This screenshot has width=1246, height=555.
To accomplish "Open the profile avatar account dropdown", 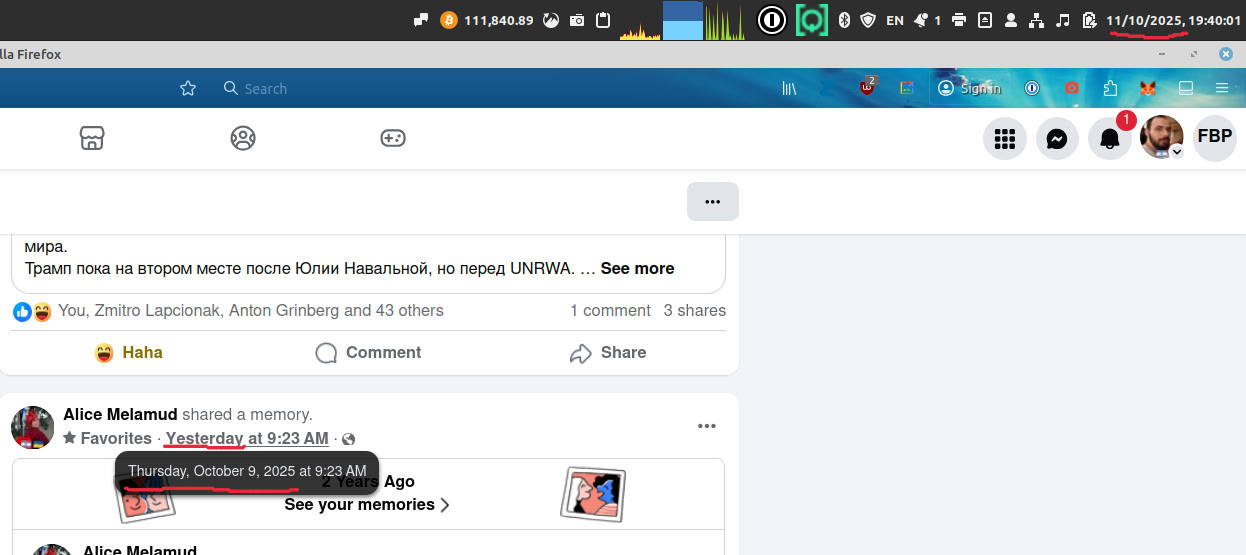I will 1162,138.
